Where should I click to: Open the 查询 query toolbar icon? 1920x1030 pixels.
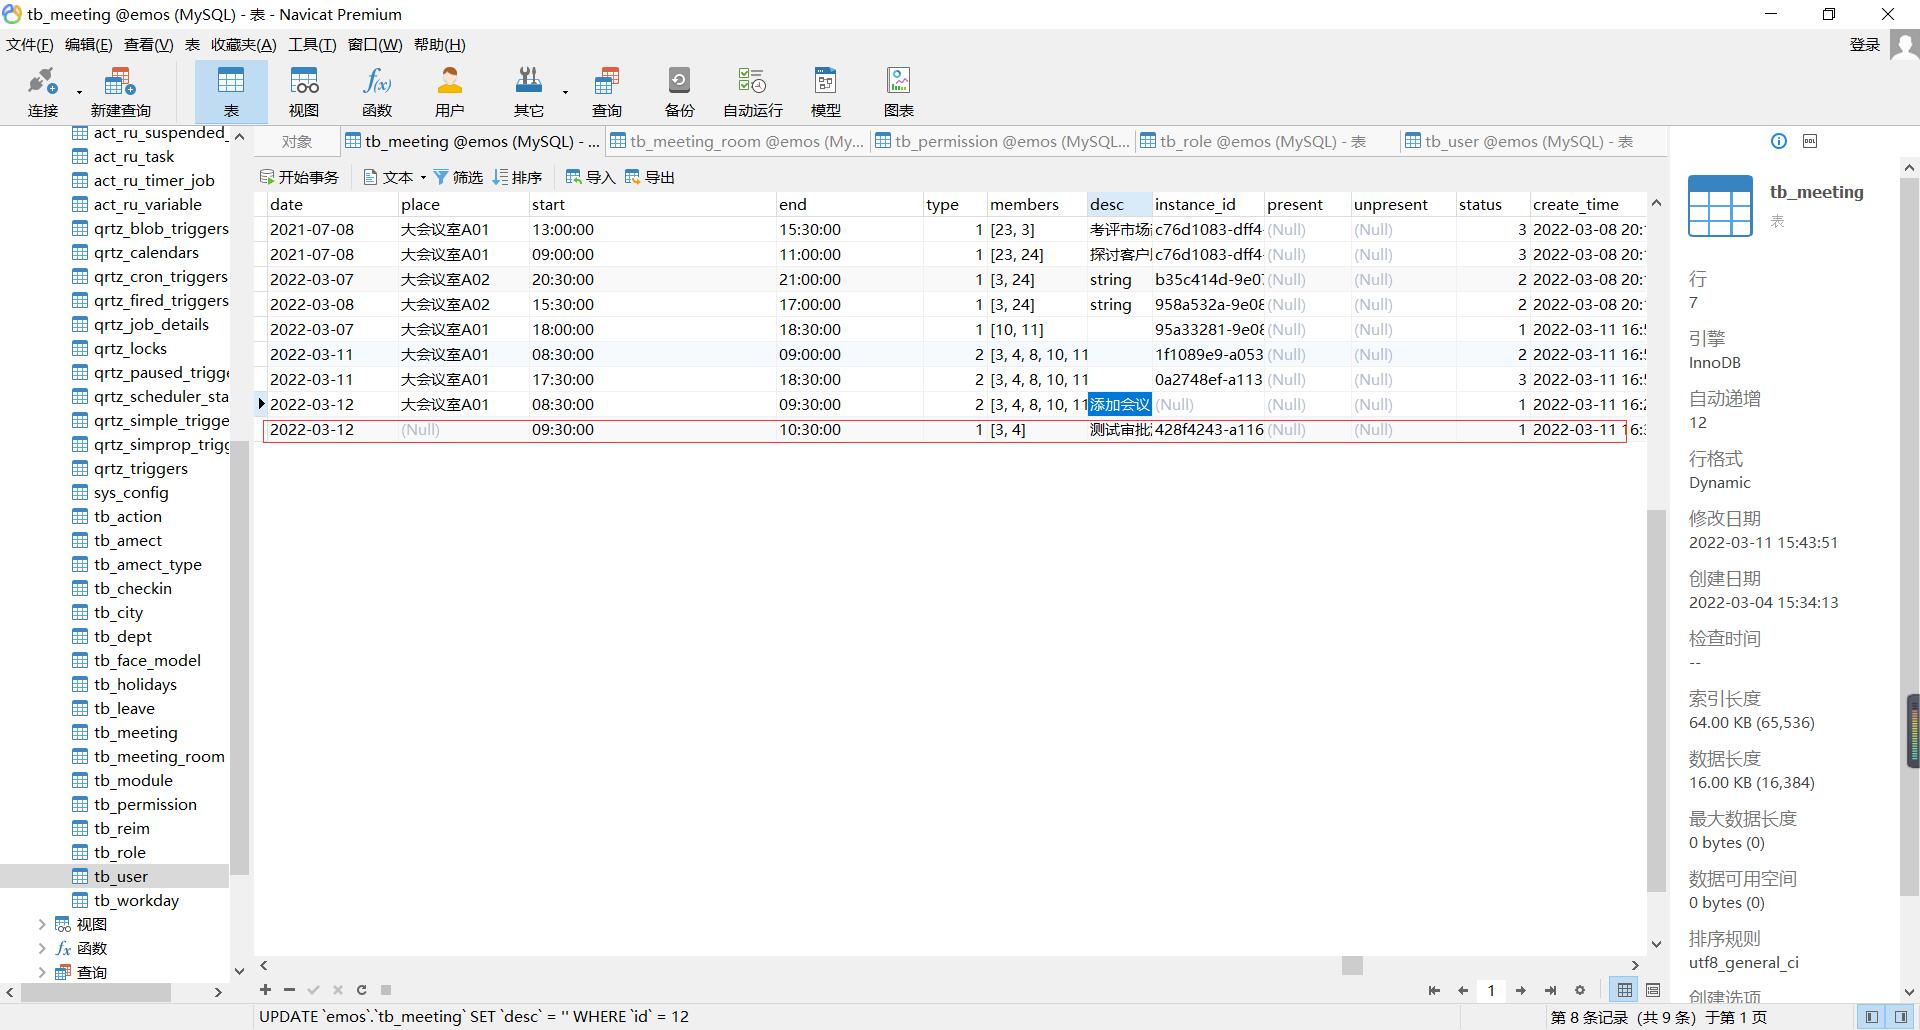[607, 92]
